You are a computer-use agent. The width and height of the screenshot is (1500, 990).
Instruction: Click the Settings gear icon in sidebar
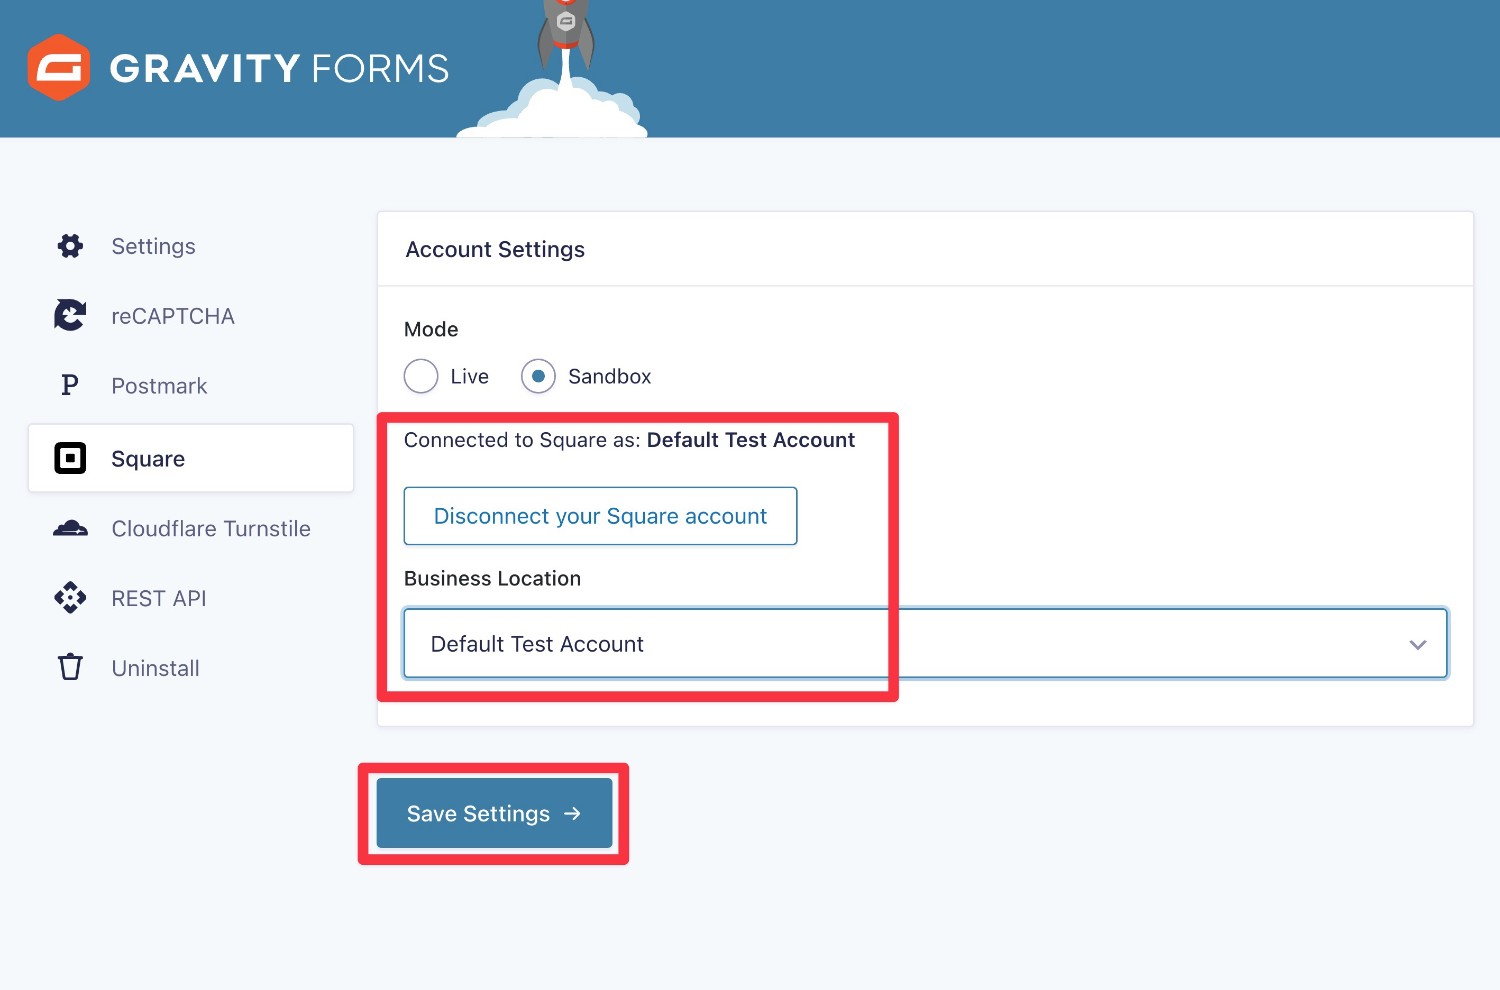[x=70, y=246]
